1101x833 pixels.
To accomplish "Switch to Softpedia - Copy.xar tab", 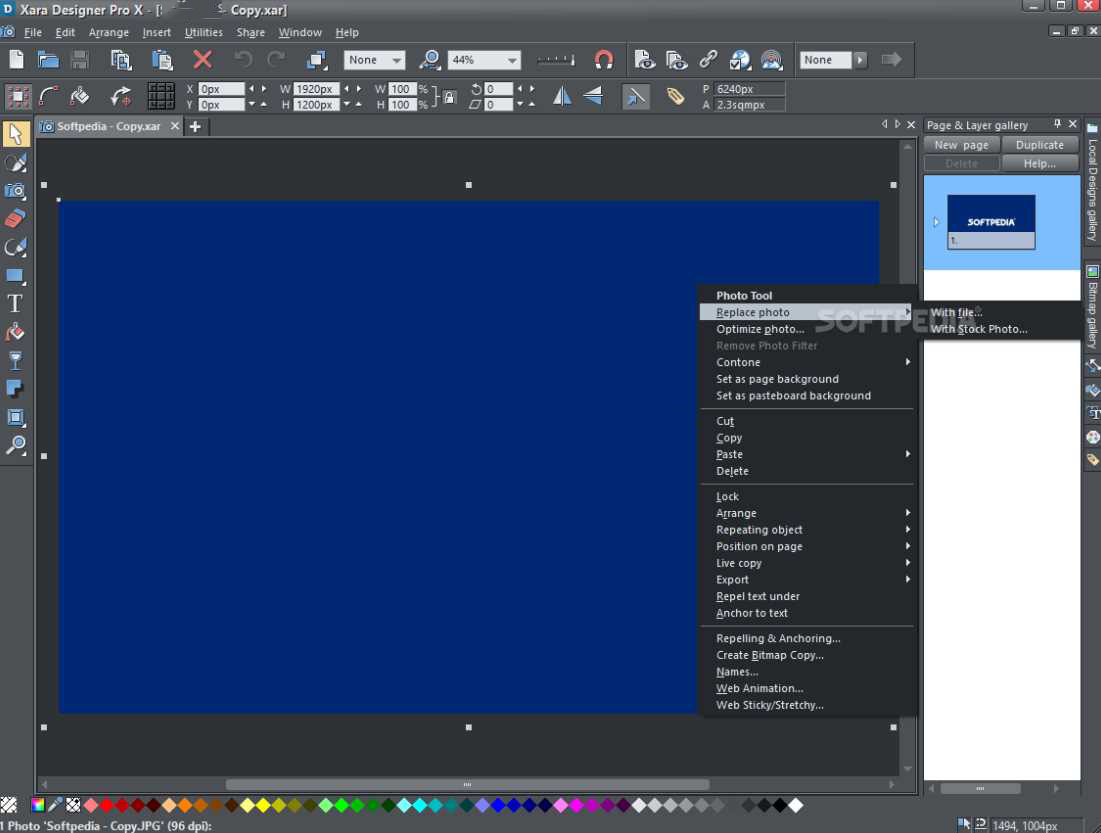I will [x=109, y=126].
